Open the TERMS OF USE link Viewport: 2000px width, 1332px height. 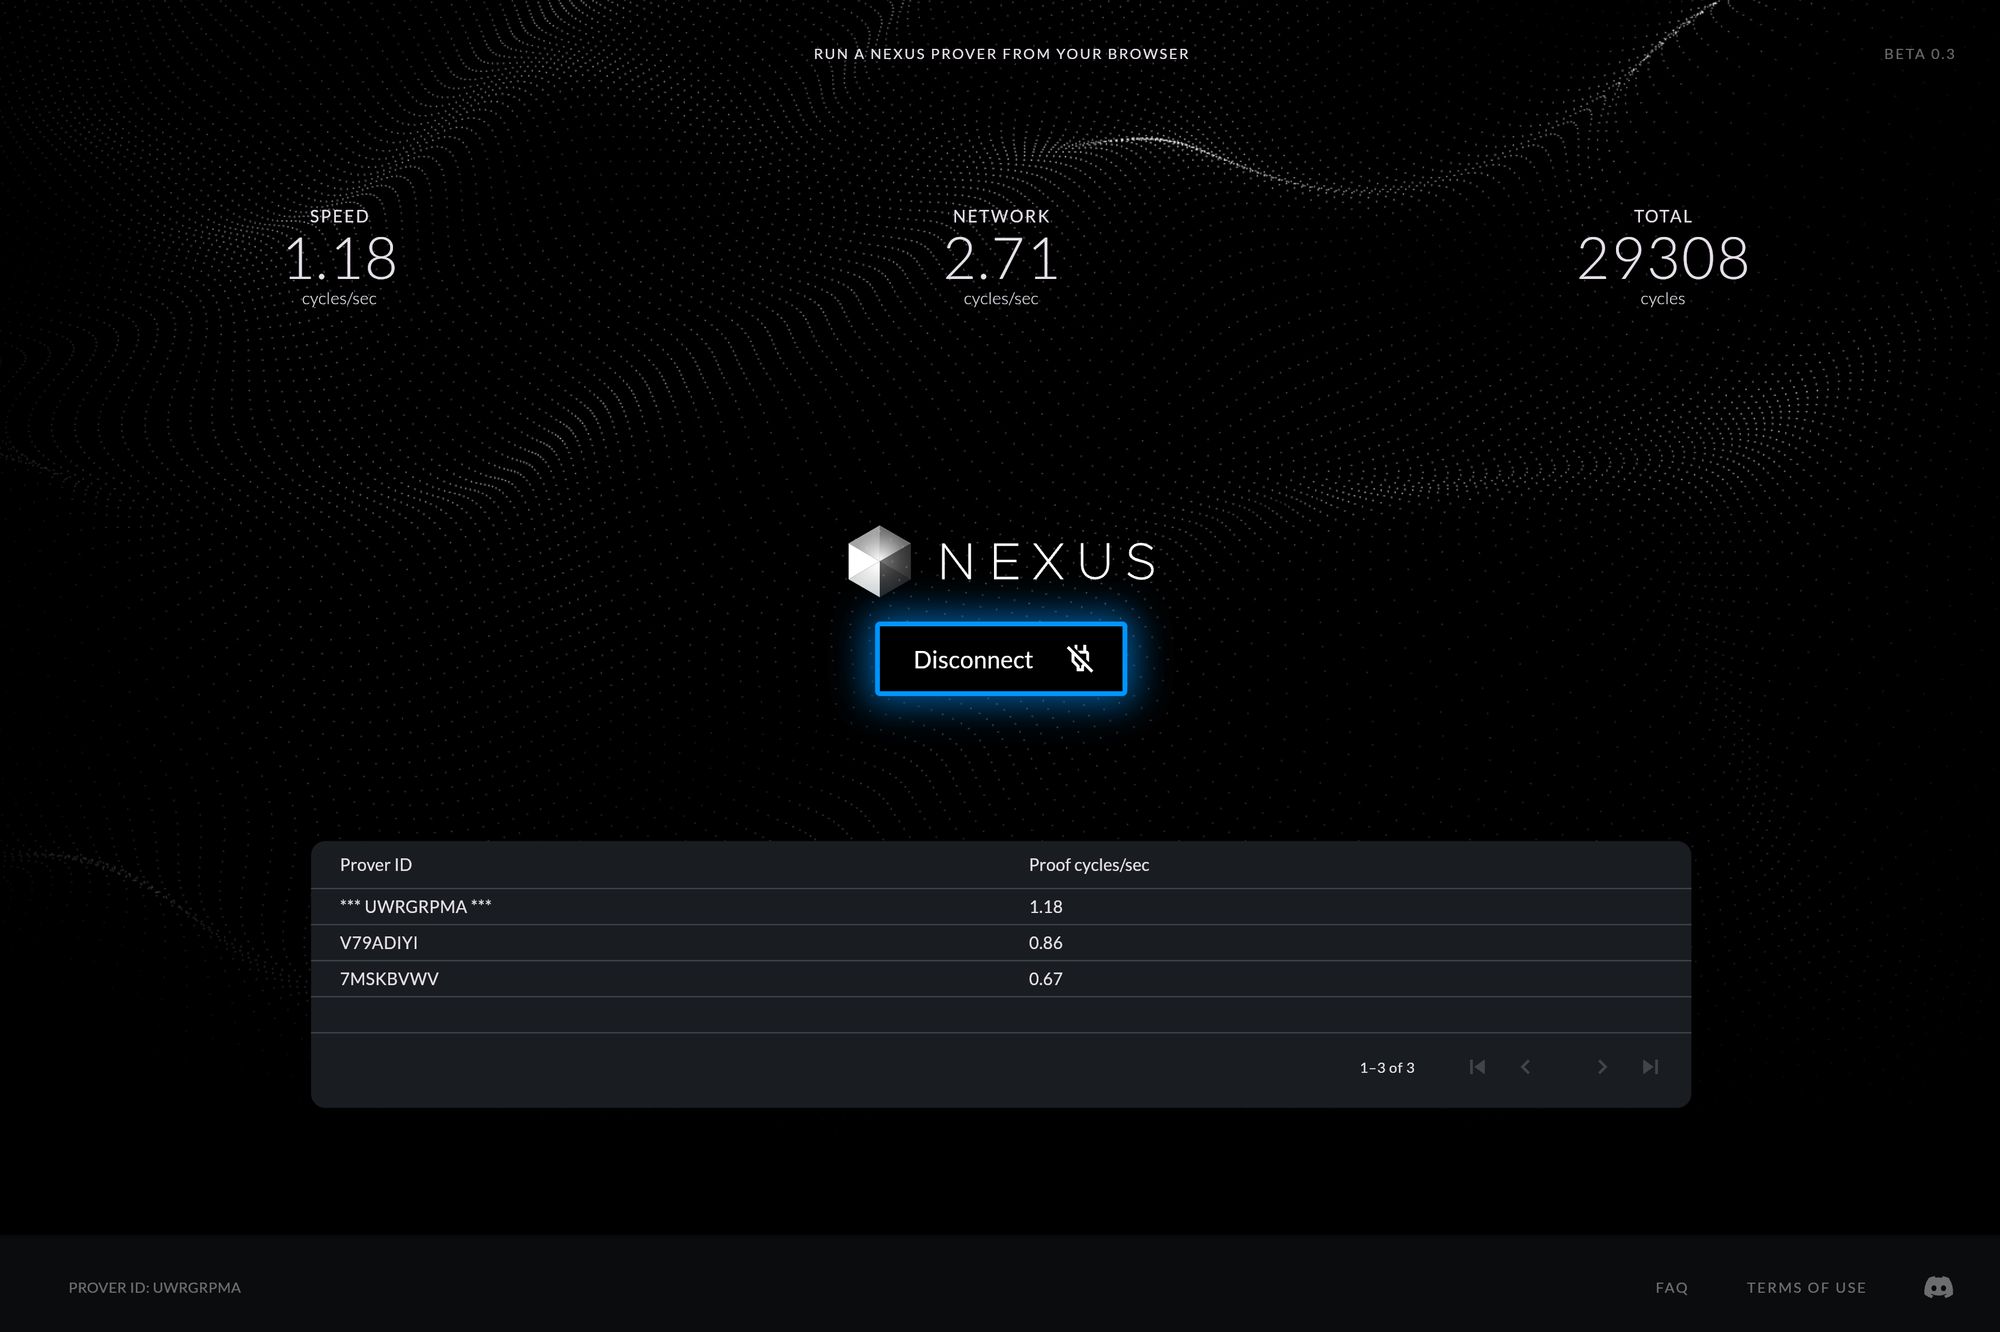pyautogui.click(x=1806, y=1288)
